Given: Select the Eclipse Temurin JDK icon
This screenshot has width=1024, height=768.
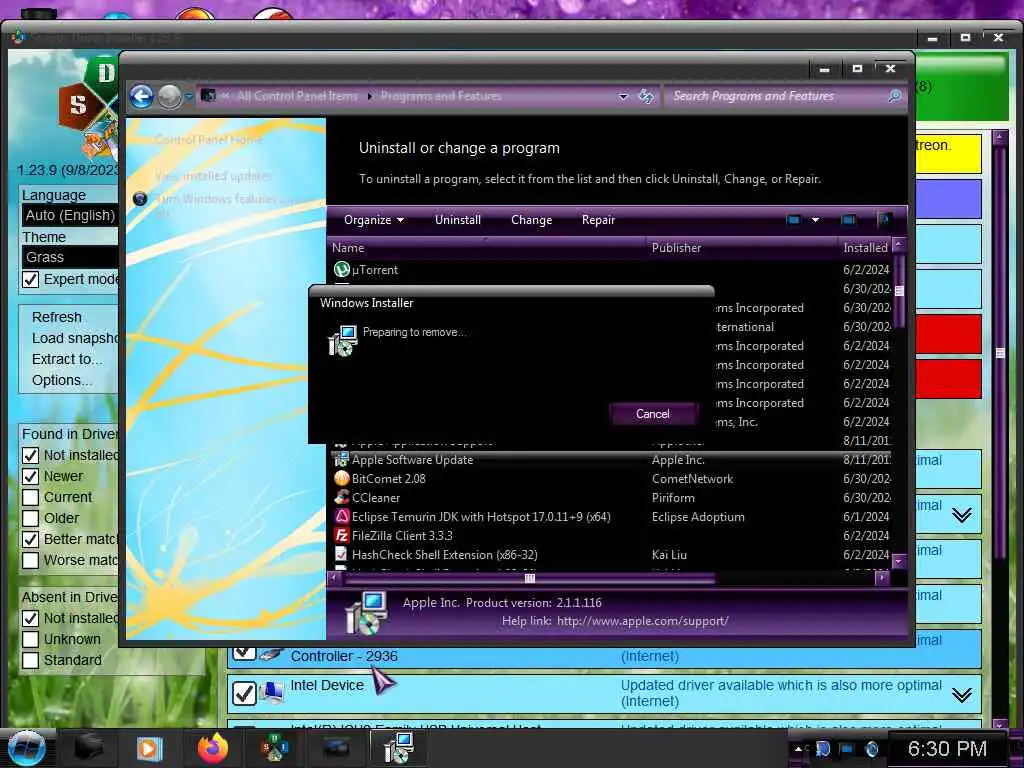Looking at the screenshot, I should pyautogui.click(x=342, y=516).
